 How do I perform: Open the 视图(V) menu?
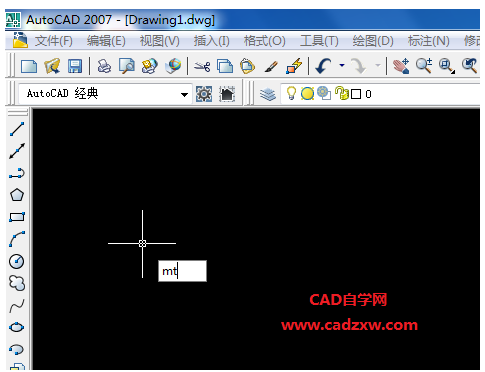coord(159,41)
